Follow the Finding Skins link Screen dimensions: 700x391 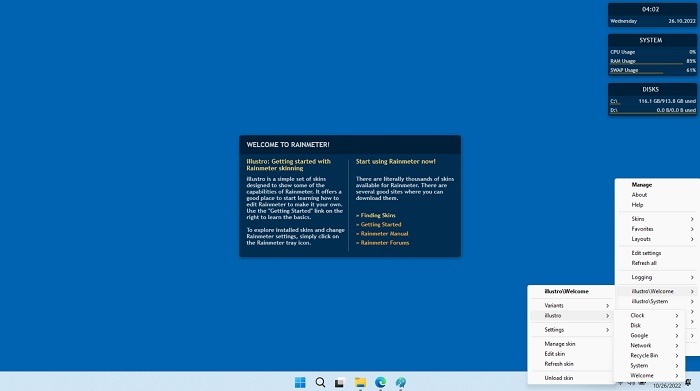point(375,215)
